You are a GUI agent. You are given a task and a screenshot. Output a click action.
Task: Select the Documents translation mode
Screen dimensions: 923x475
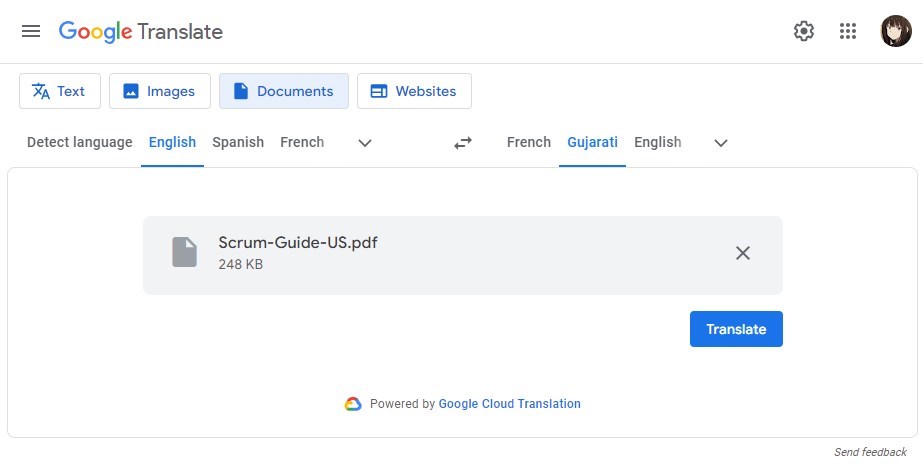[284, 91]
